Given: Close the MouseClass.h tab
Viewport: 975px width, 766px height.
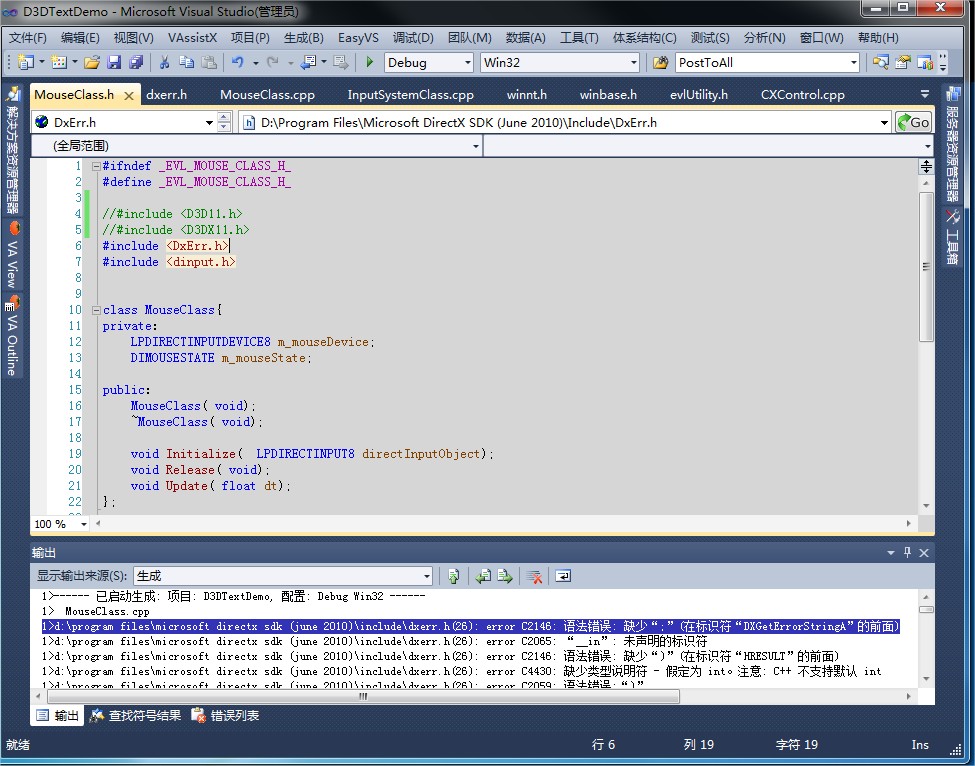Looking at the screenshot, I should tap(129, 96).
